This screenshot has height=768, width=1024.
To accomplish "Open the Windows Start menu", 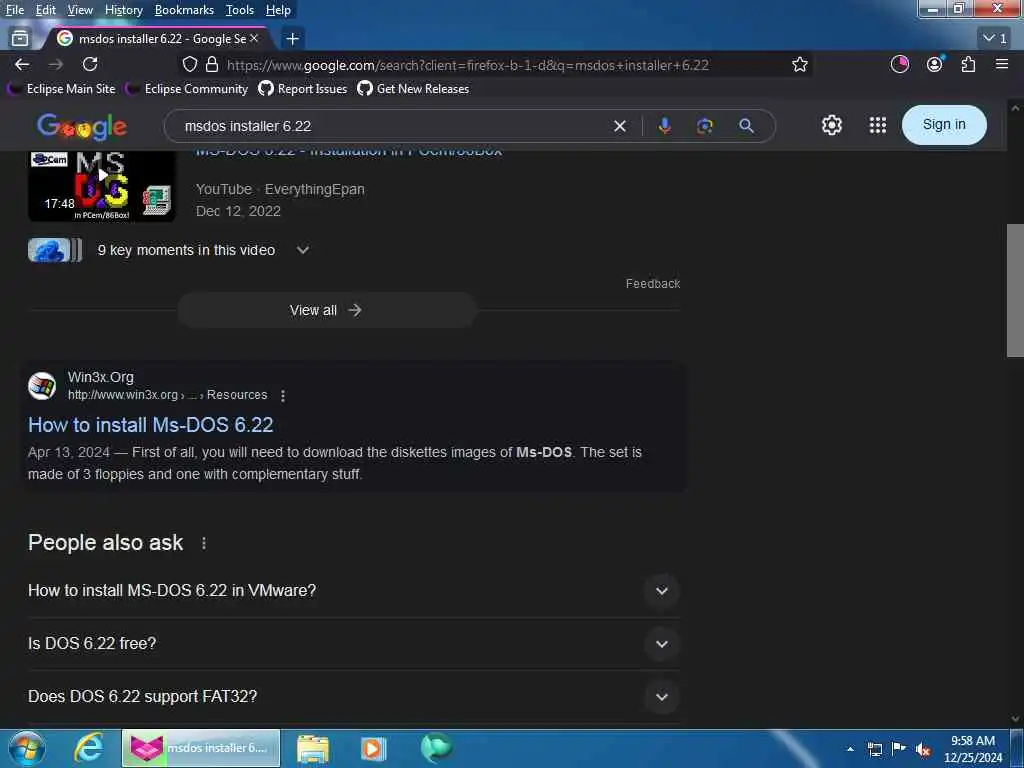I will click(27, 748).
